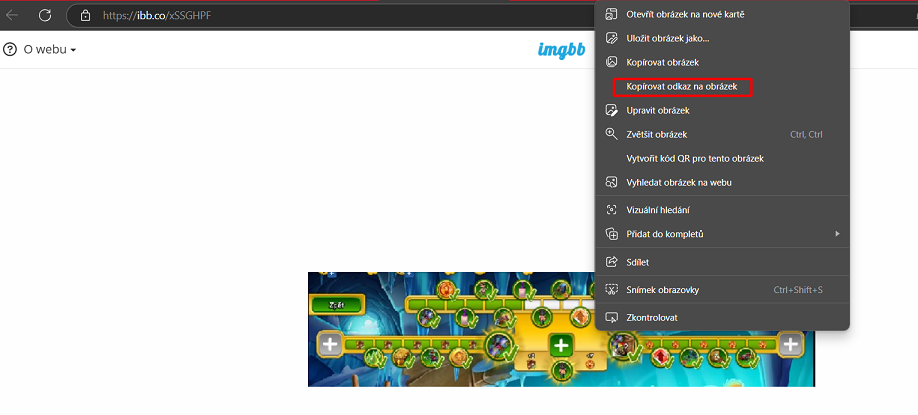
Task: Choose Uložit obrázek jako...
Action: (x=667, y=38)
